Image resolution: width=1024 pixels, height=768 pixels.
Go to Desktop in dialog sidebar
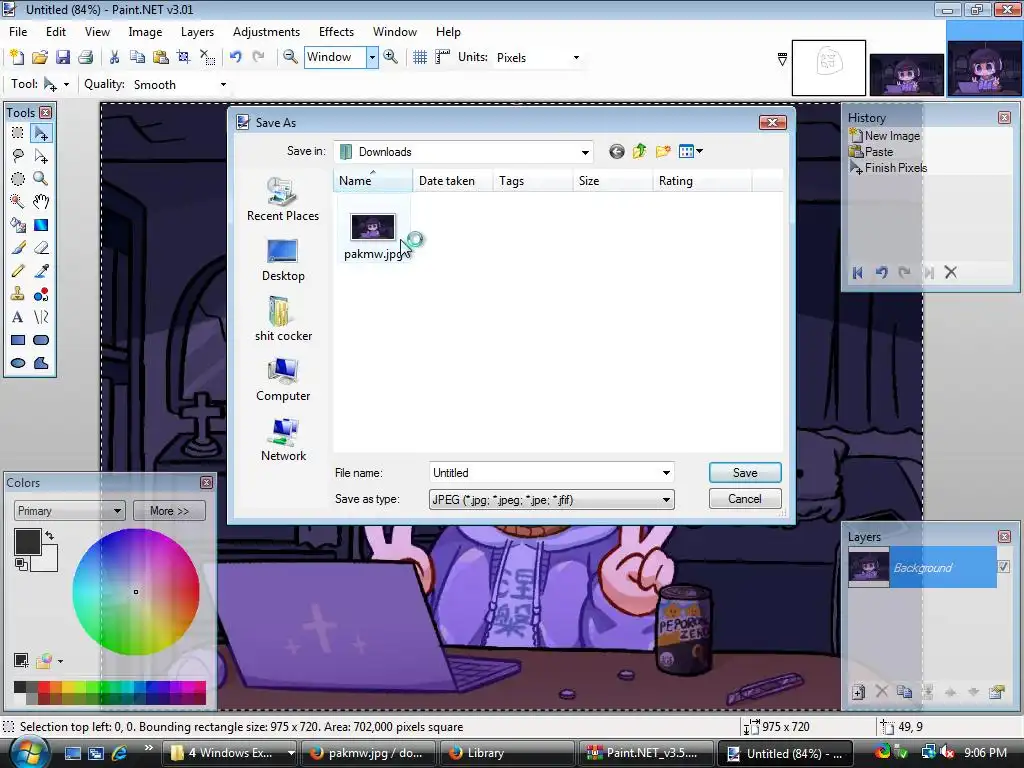[x=283, y=260]
